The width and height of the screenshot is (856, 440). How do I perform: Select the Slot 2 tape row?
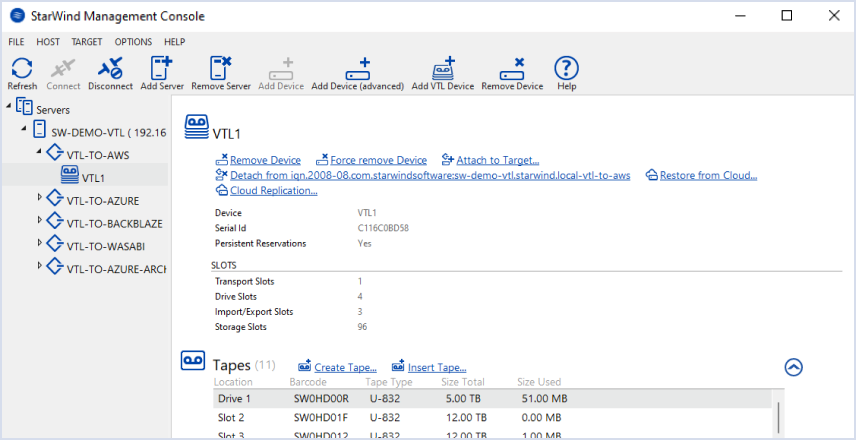coord(492,418)
